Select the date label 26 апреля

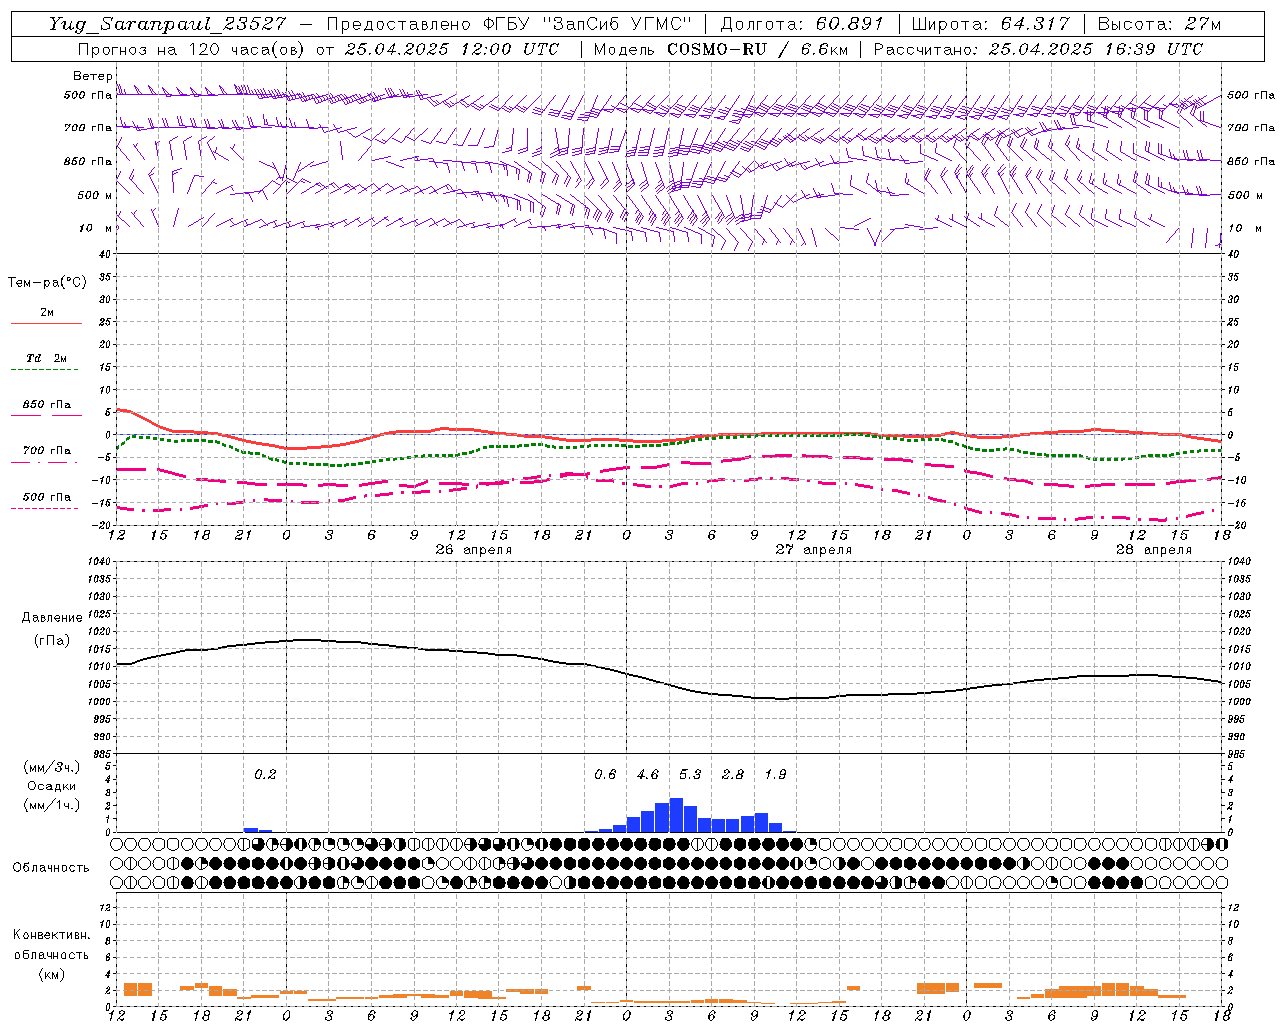click(x=473, y=549)
